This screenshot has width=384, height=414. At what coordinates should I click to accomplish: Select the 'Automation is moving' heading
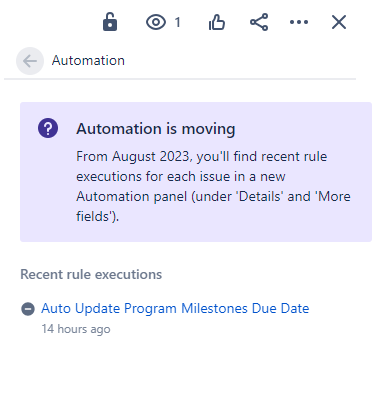156,129
